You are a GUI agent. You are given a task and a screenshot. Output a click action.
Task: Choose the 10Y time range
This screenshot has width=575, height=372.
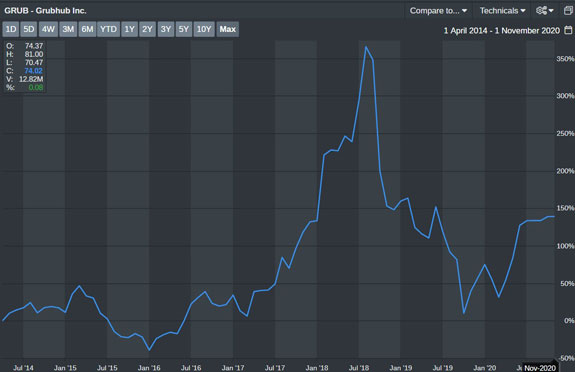[204, 29]
